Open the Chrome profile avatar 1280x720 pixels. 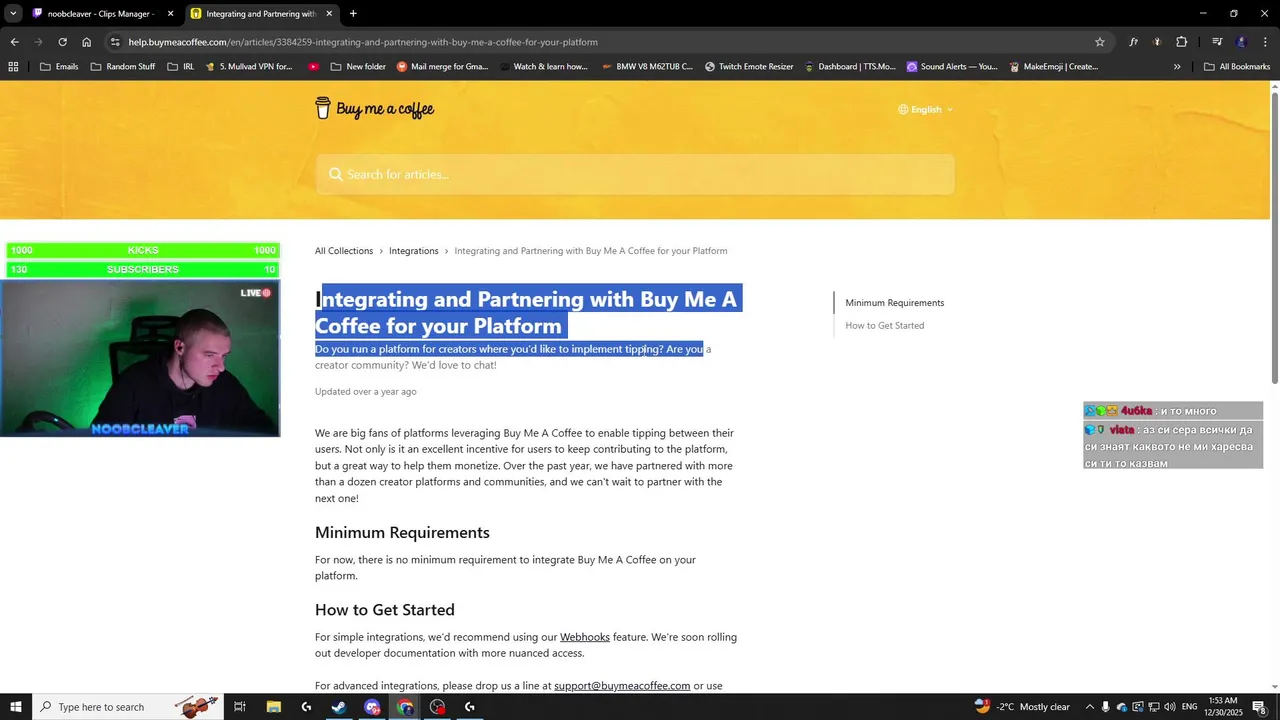click(x=1241, y=42)
